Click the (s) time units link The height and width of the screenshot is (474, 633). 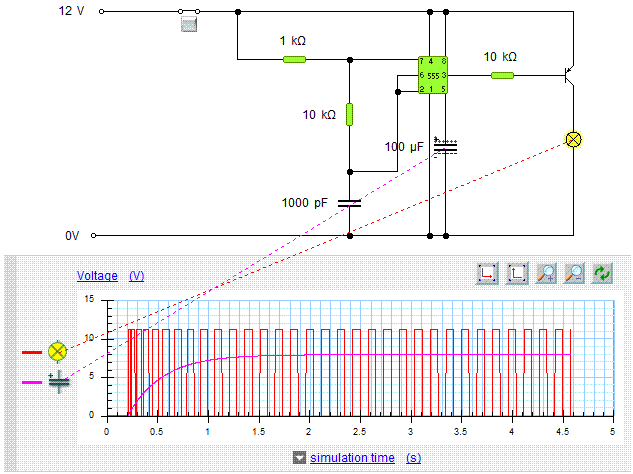(x=412, y=458)
